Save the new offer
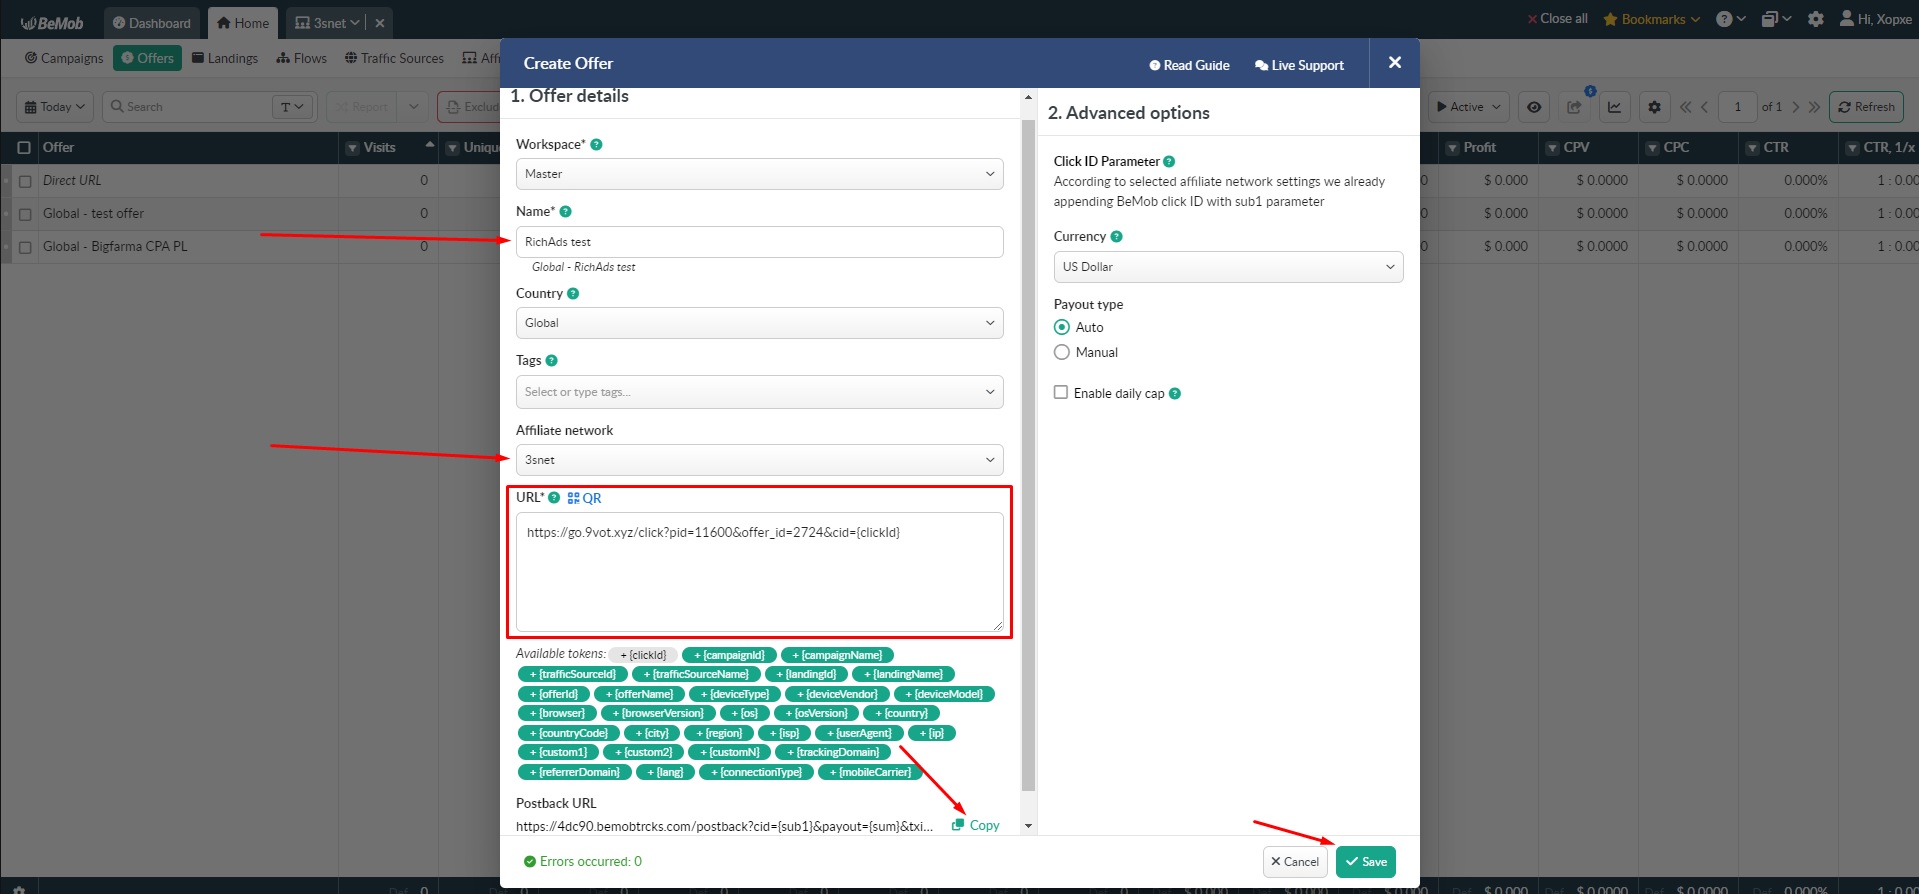Screen dimensions: 1919x894 [1366, 861]
